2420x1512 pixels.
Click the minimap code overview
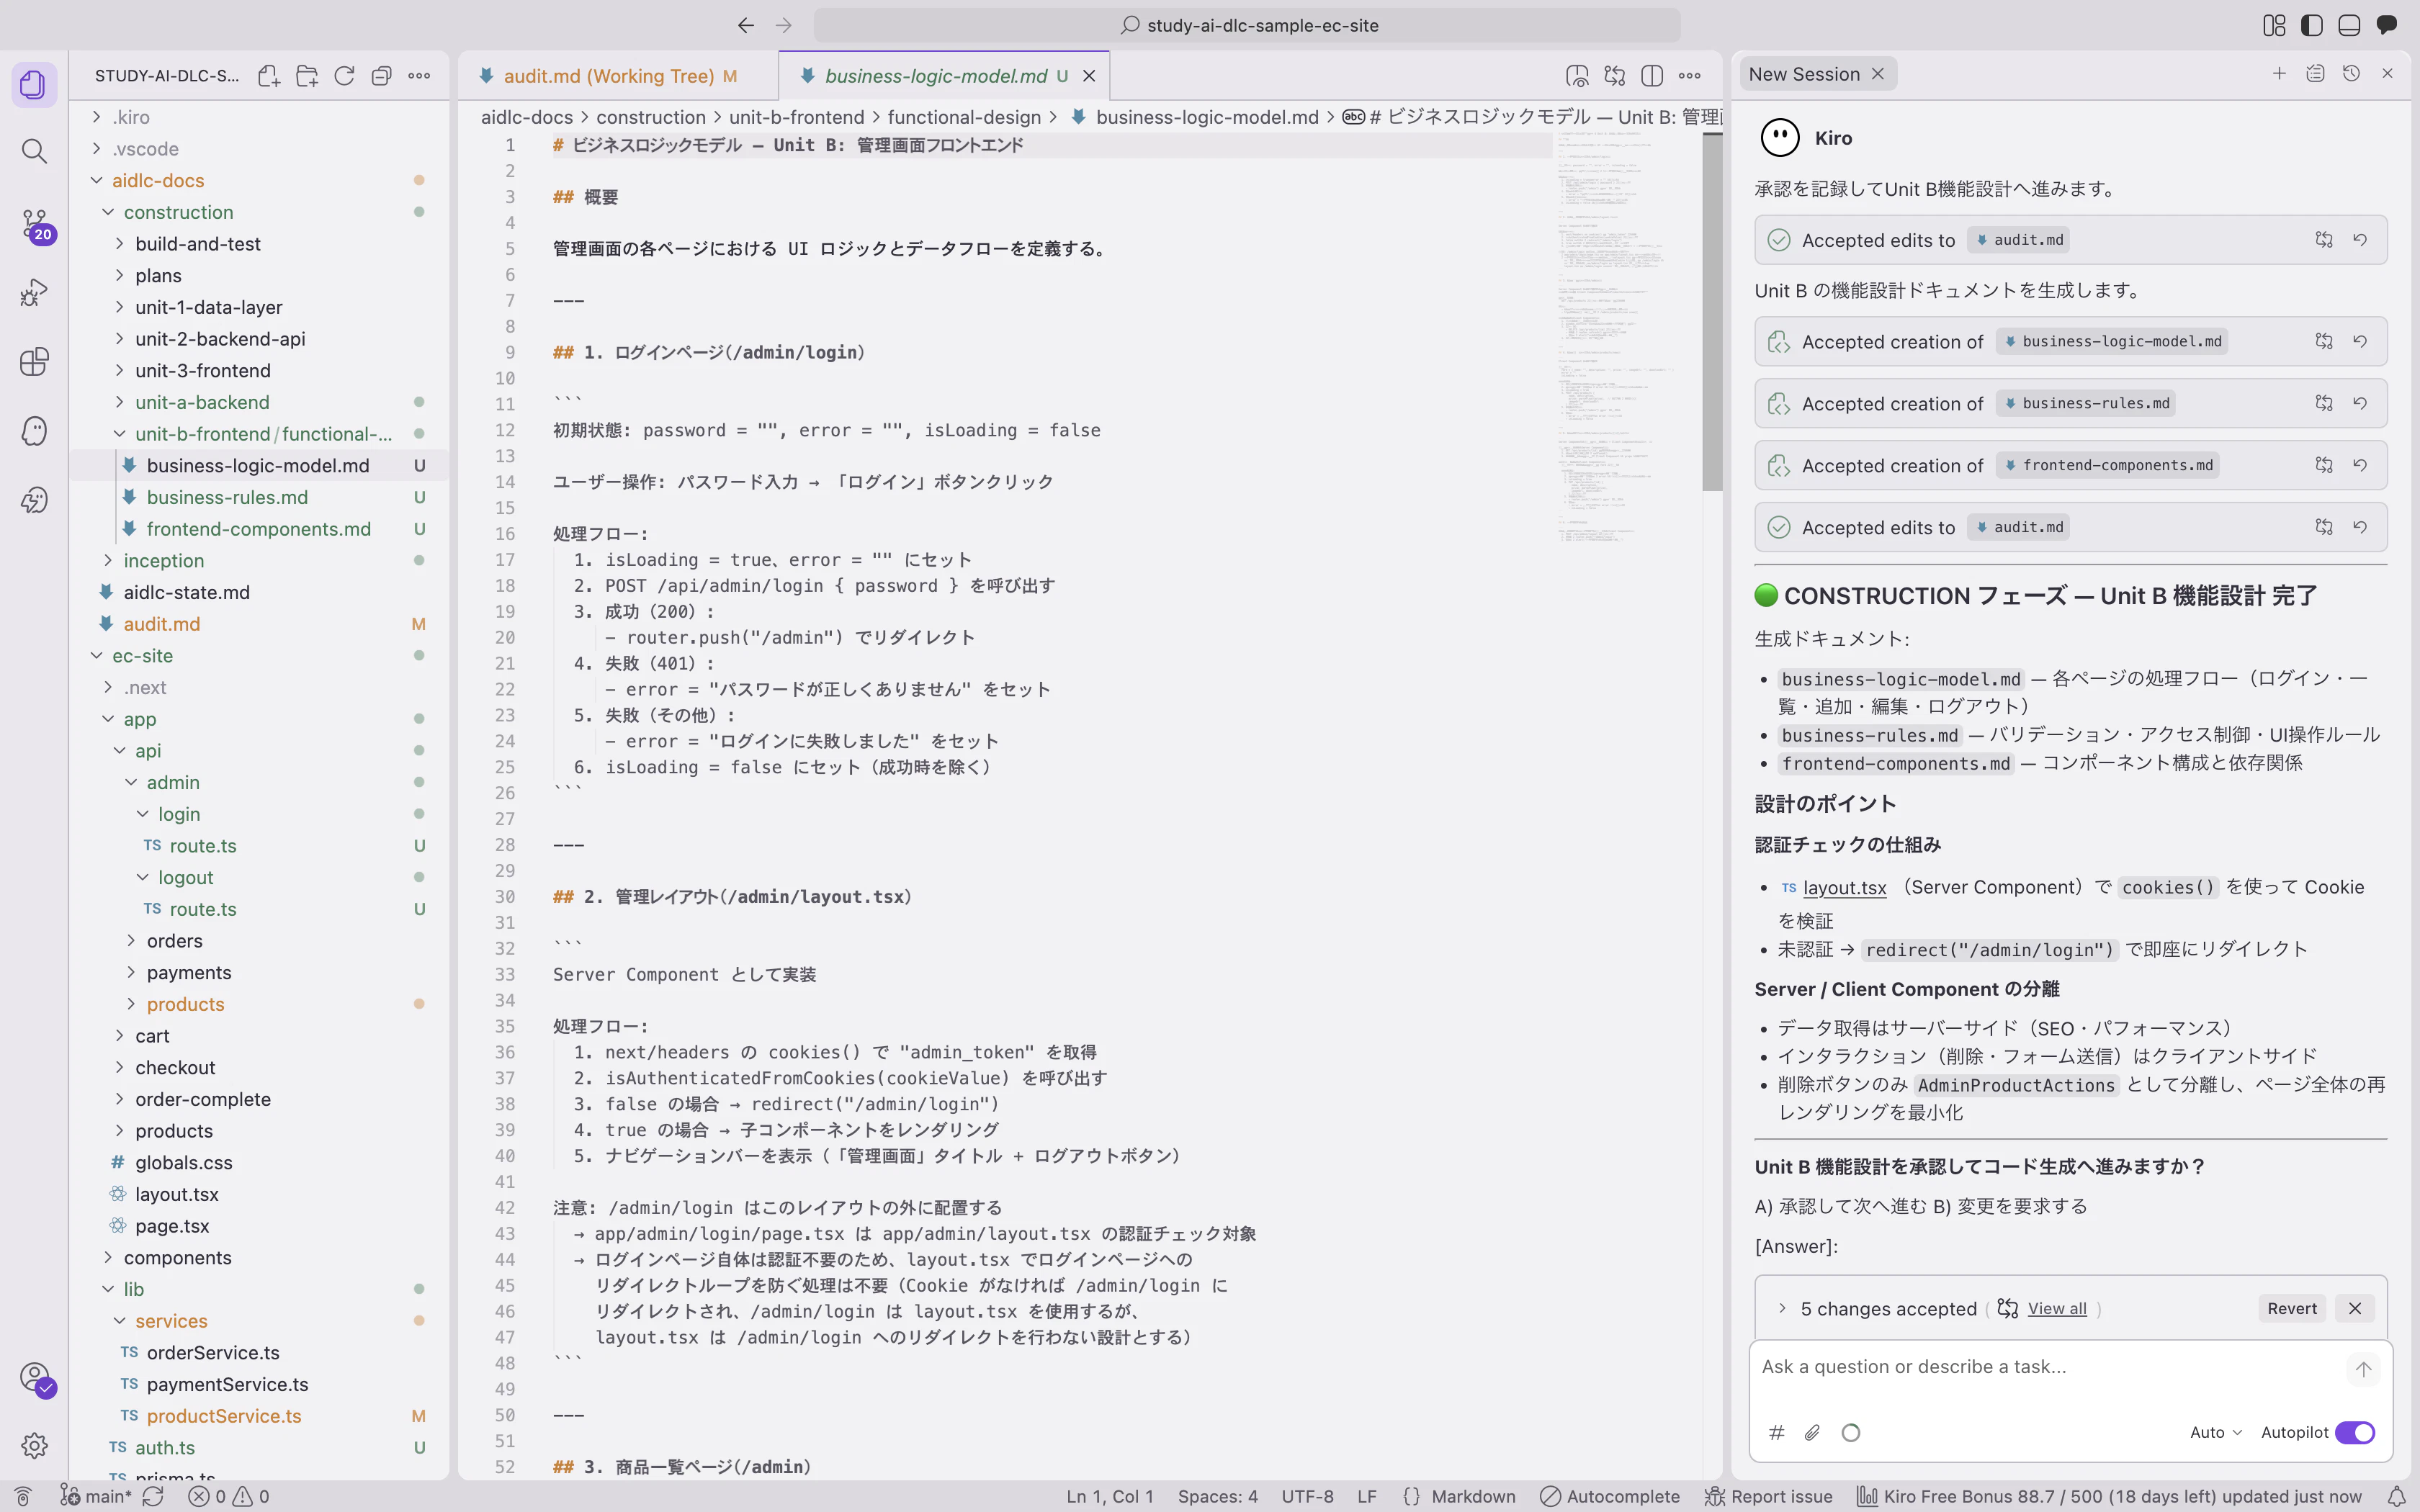click(1626, 336)
